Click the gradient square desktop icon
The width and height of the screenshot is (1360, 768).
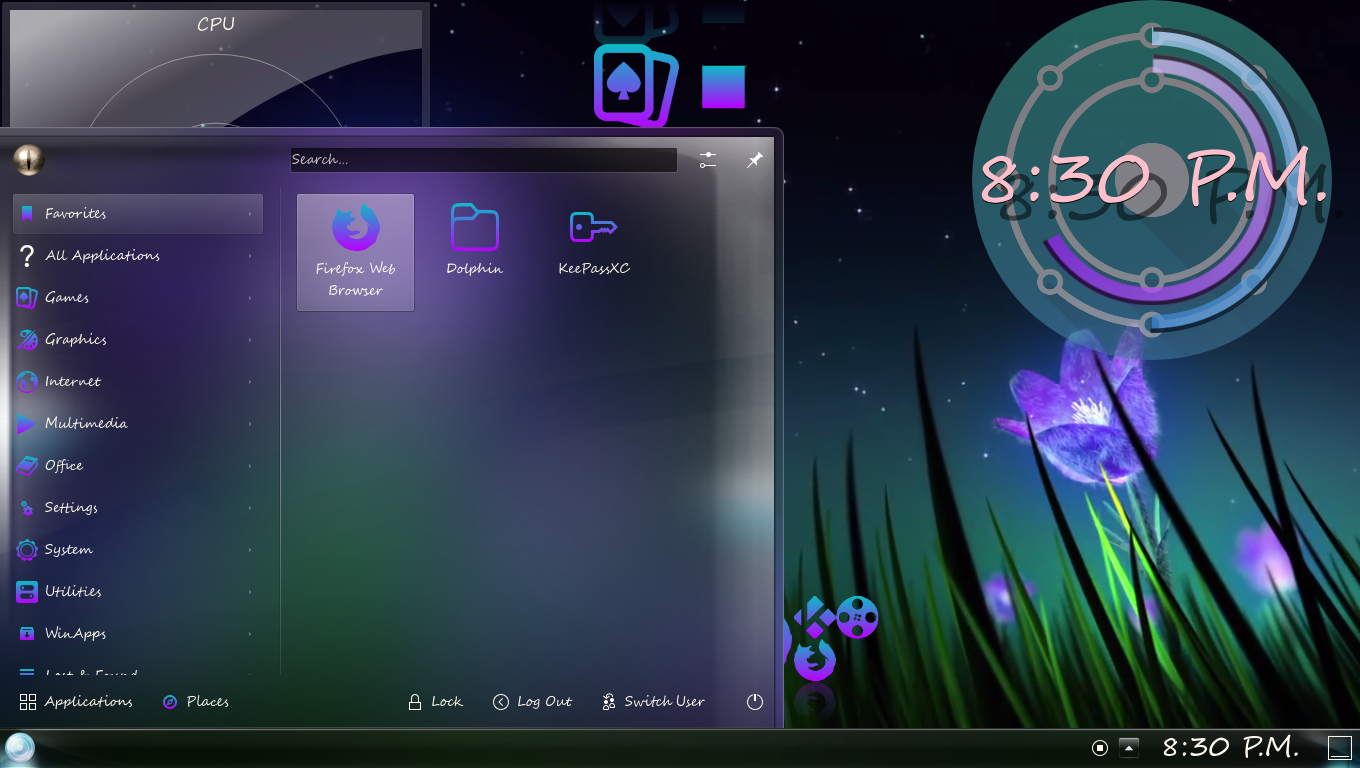(723, 87)
